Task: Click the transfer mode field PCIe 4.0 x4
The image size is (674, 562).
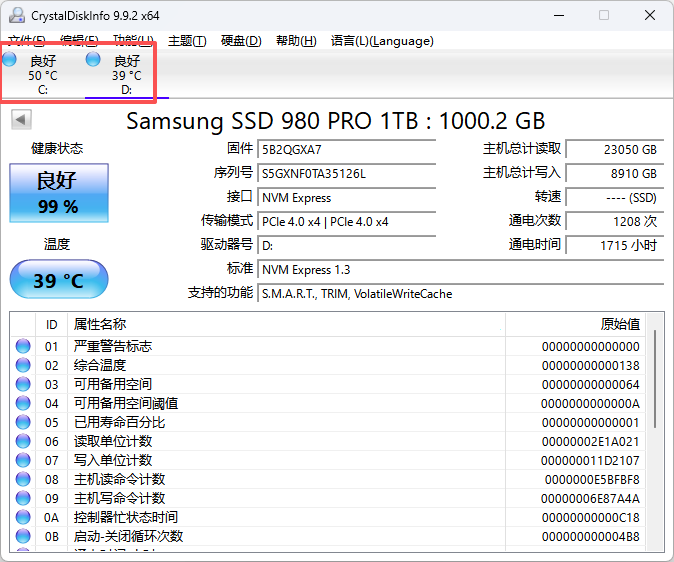Action: click(346, 222)
